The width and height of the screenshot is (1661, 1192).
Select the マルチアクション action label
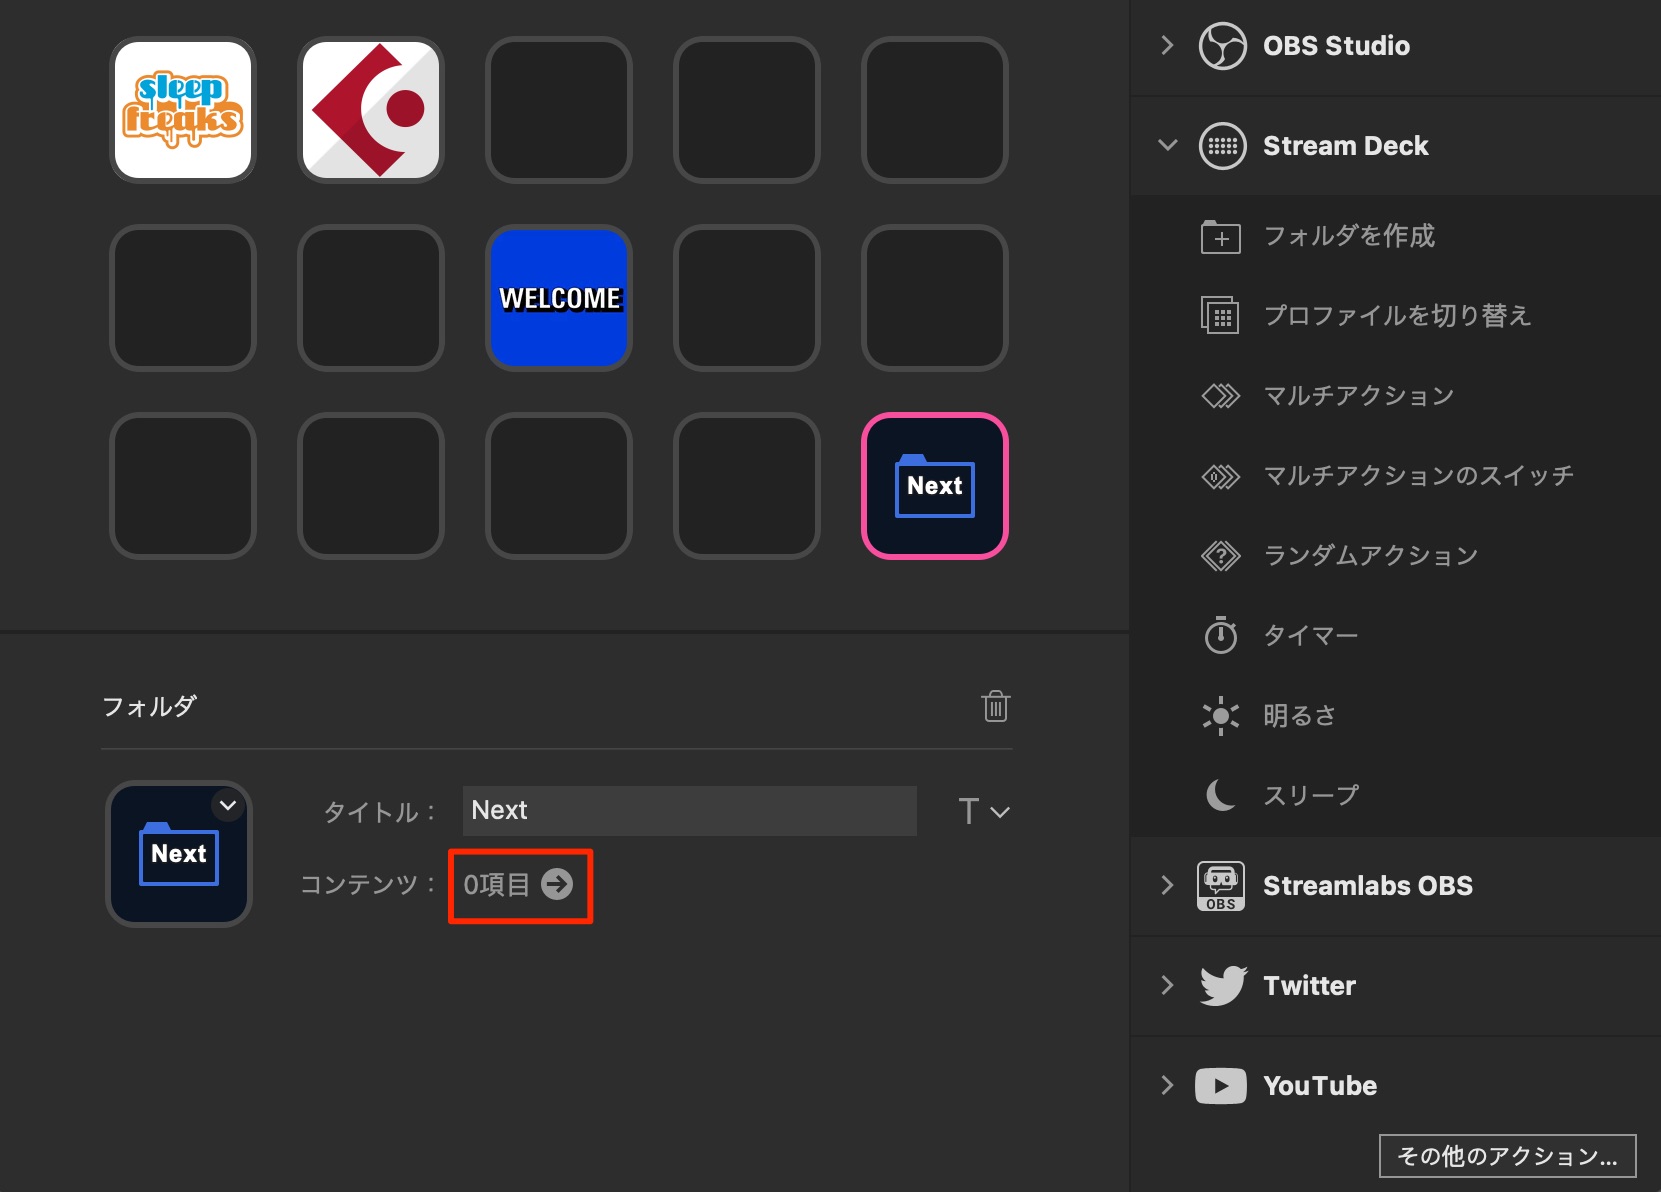pos(1359,396)
